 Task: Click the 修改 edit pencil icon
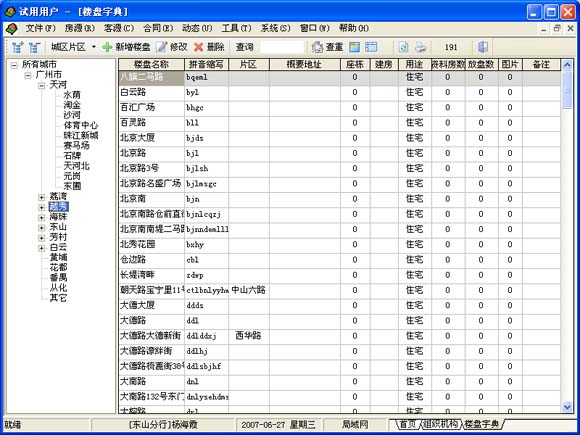pyautogui.click(x=162, y=47)
